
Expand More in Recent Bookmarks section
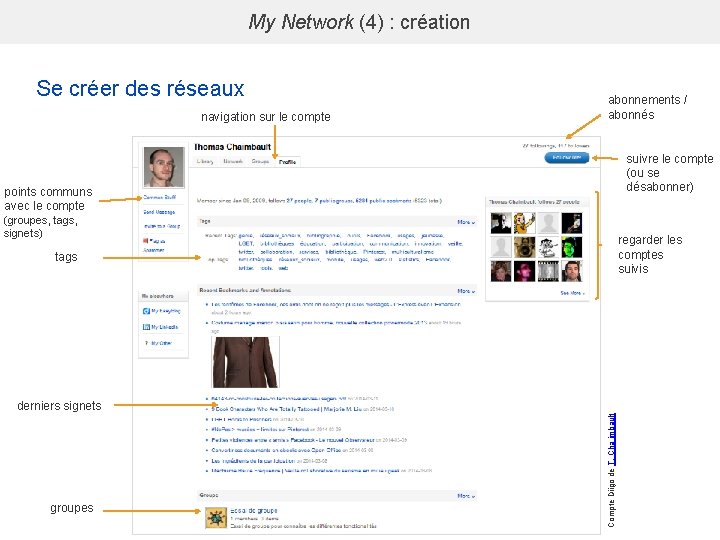coord(466,291)
